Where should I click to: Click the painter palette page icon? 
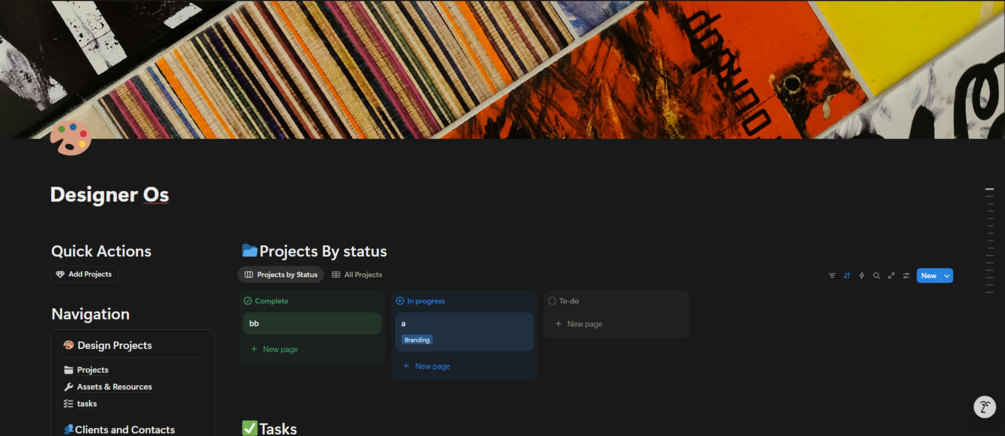tap(71, 137)
